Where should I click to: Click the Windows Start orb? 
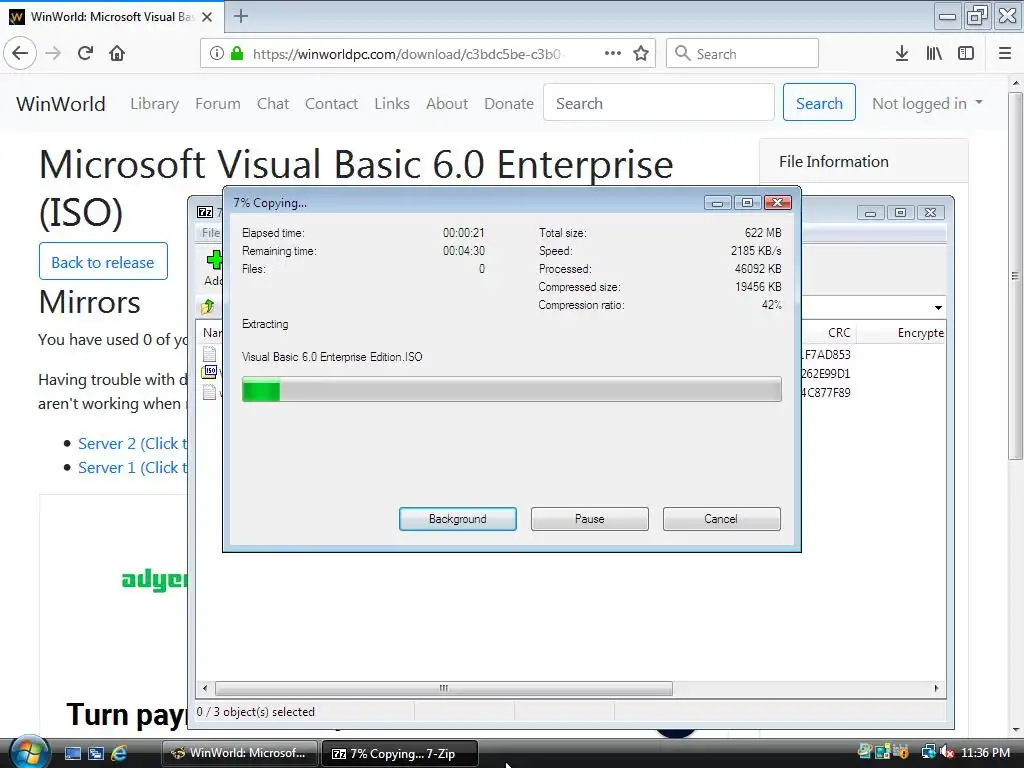pos(29,752)
